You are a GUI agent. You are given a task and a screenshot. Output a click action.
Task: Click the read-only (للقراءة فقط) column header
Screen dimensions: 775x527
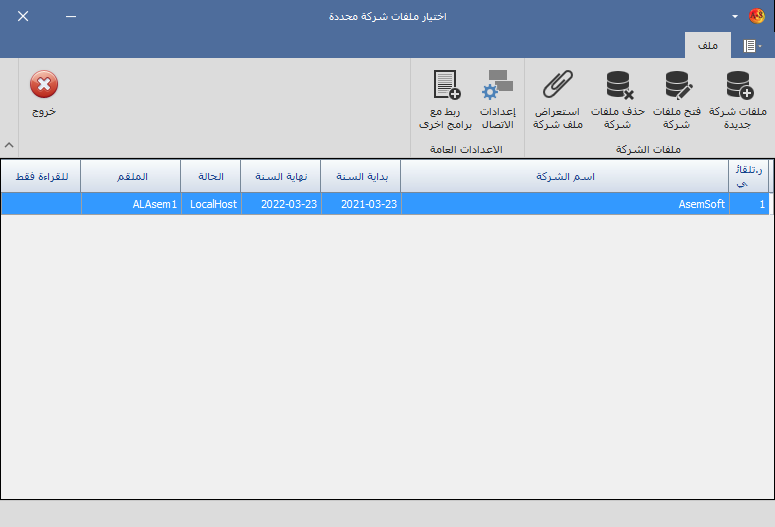pos(41,177)
